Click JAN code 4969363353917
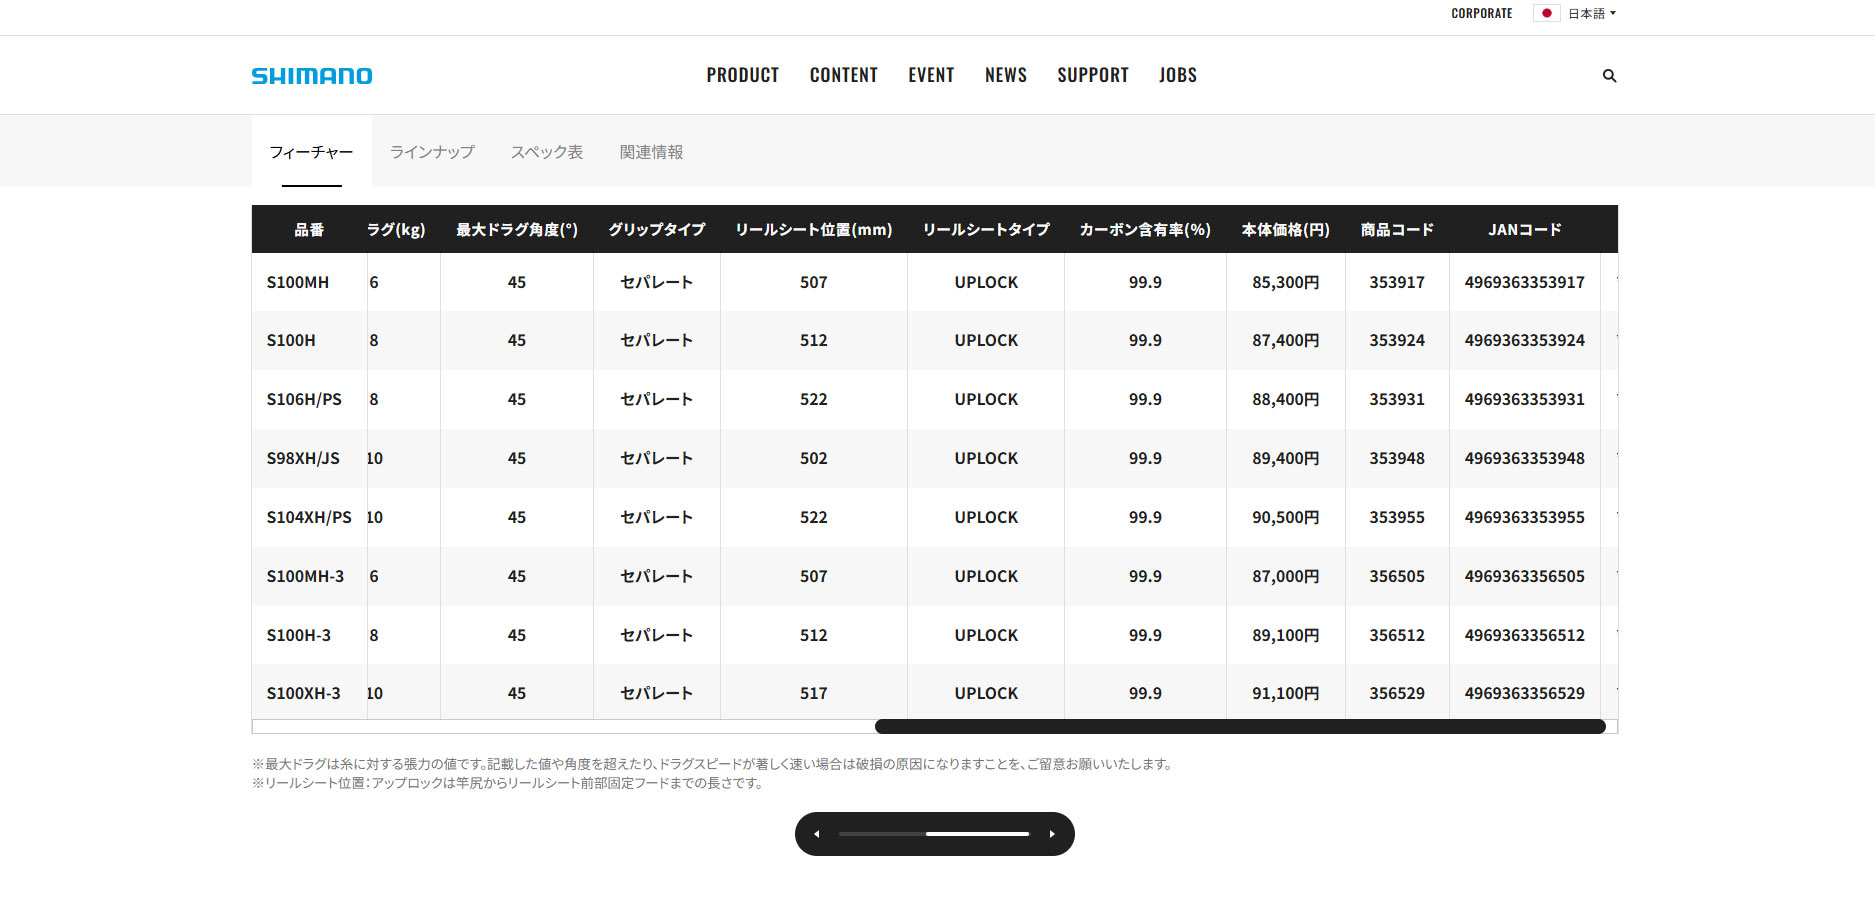The image size is (1875, 898). (1525, 283)
